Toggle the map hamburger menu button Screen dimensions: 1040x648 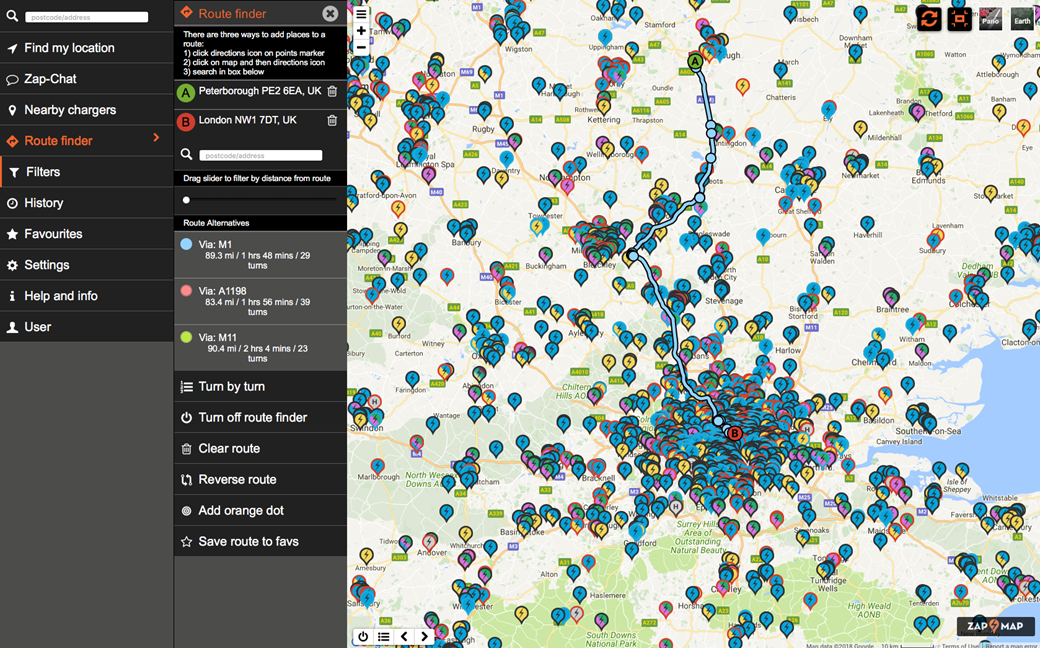tap(361, 13)
